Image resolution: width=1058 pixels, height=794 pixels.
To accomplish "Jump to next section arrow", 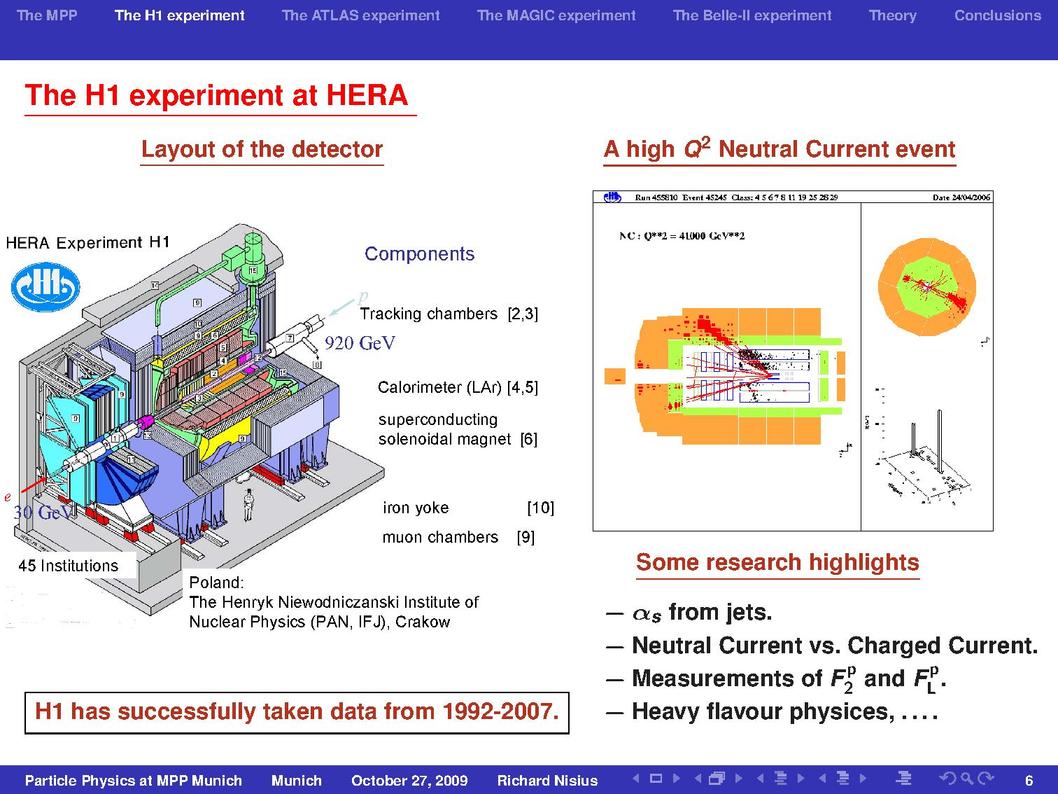I will (x=863, y=778).
